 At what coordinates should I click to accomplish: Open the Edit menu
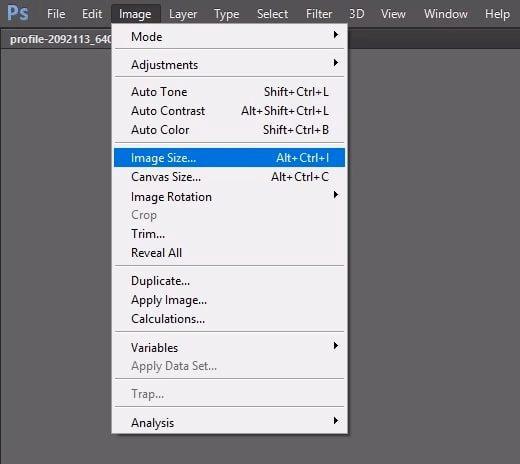click(92, 14)
